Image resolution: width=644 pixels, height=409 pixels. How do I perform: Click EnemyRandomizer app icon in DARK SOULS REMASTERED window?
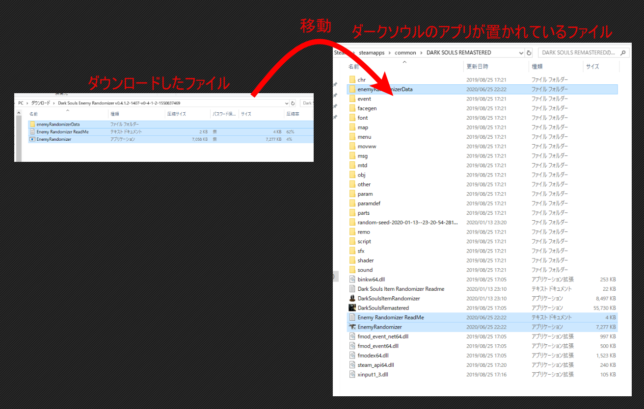pyautogui.click(x=352, y=327)
